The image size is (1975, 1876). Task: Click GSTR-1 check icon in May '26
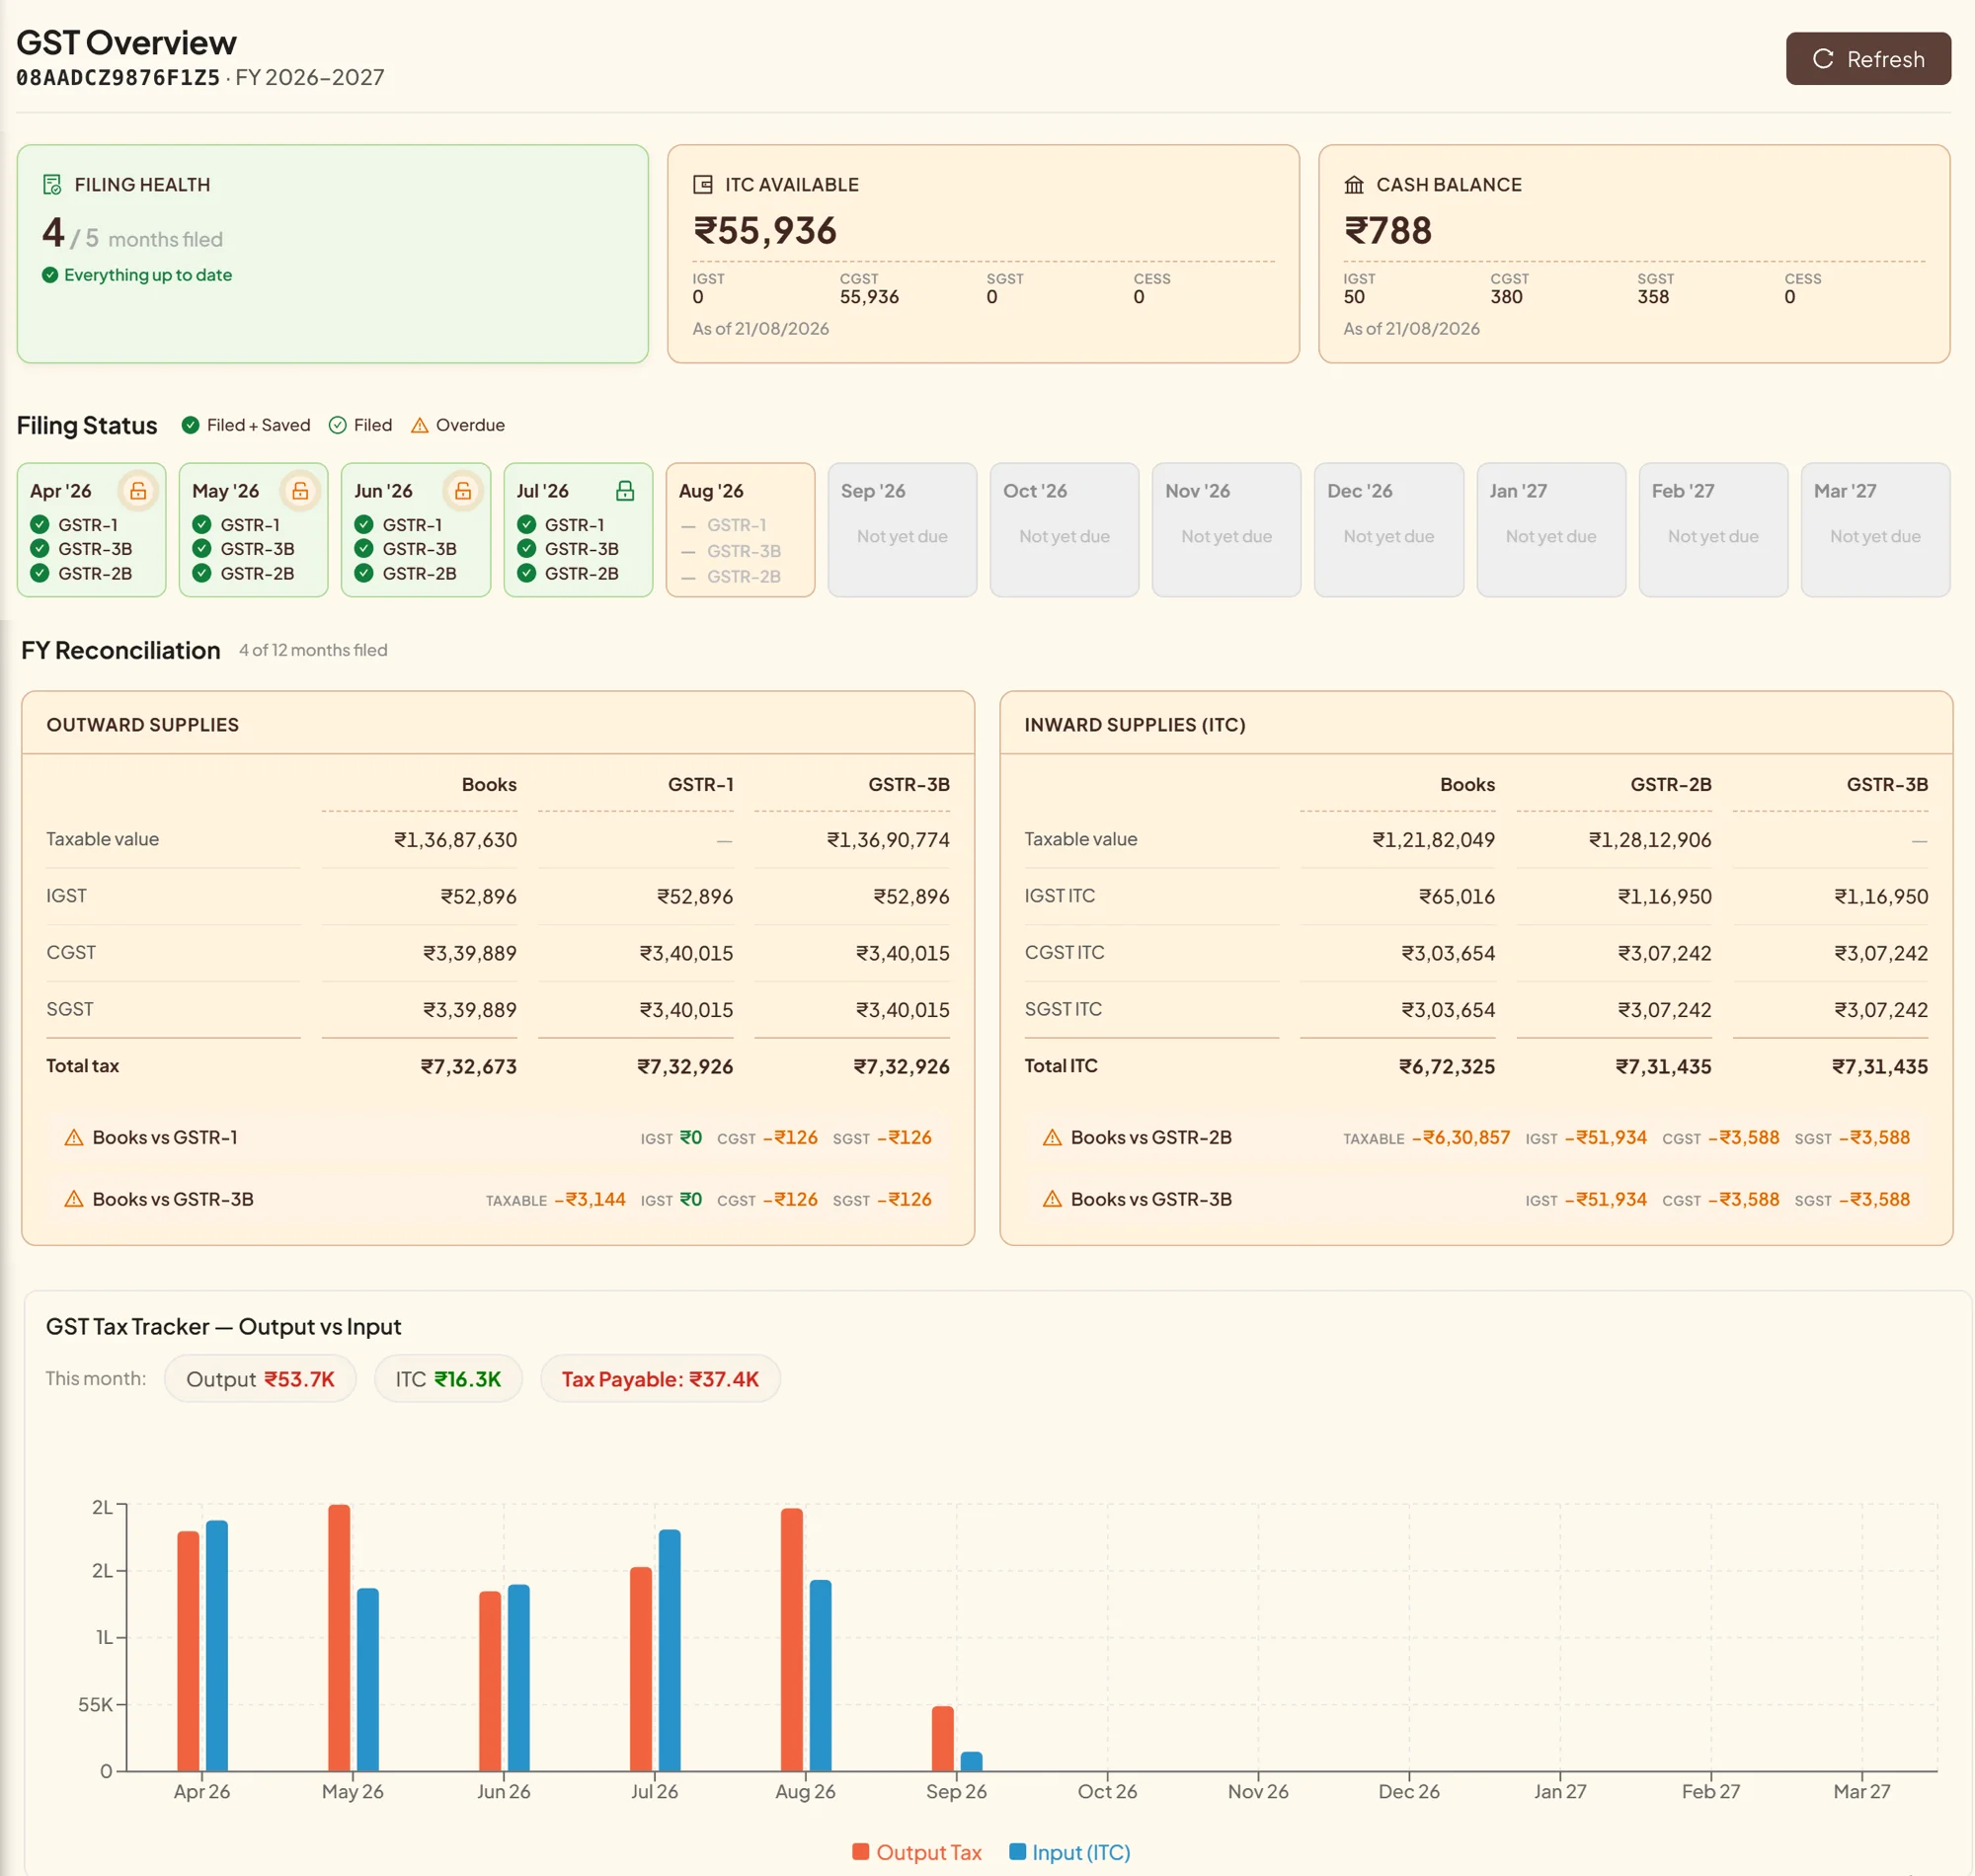202,524
